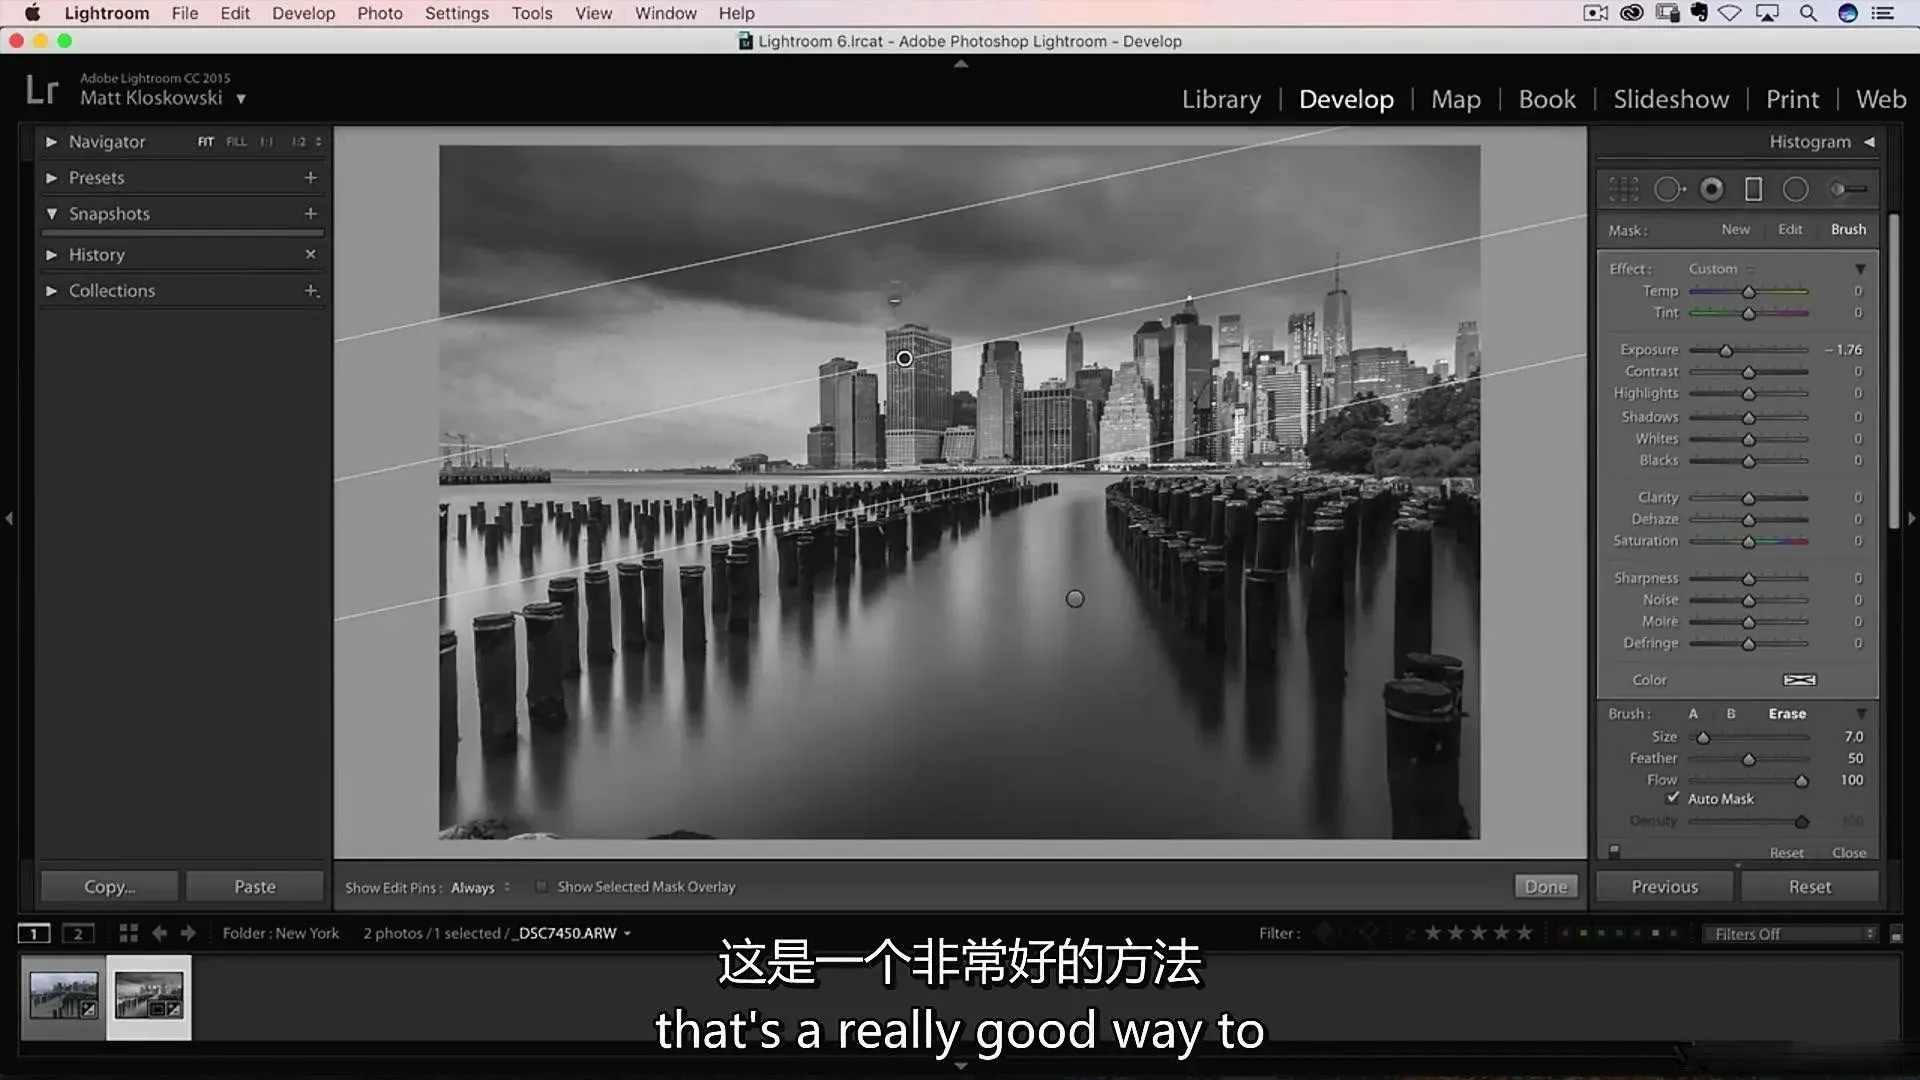The height and width of the screenshot is (1080, 1920).
Task: Activate Erase brush mode
Action: (1787, 714)
